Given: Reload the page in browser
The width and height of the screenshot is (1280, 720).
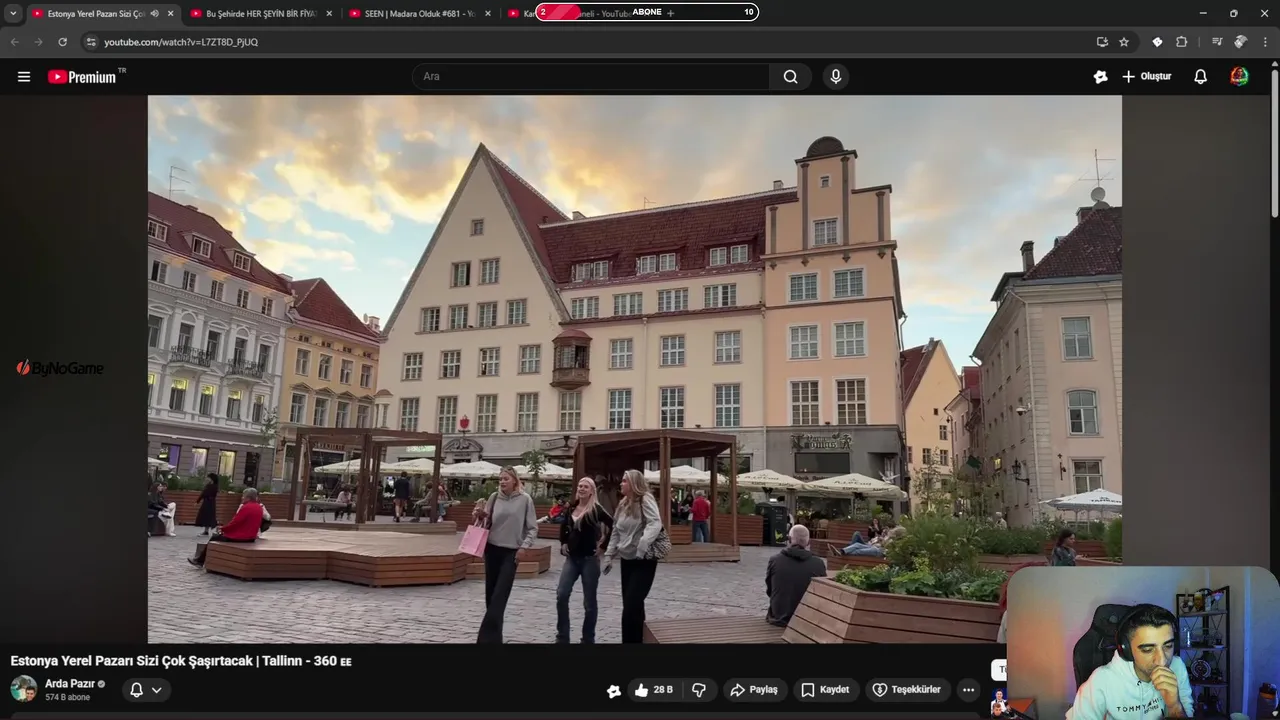Looking at the screenshot, I should coord(62,42).
